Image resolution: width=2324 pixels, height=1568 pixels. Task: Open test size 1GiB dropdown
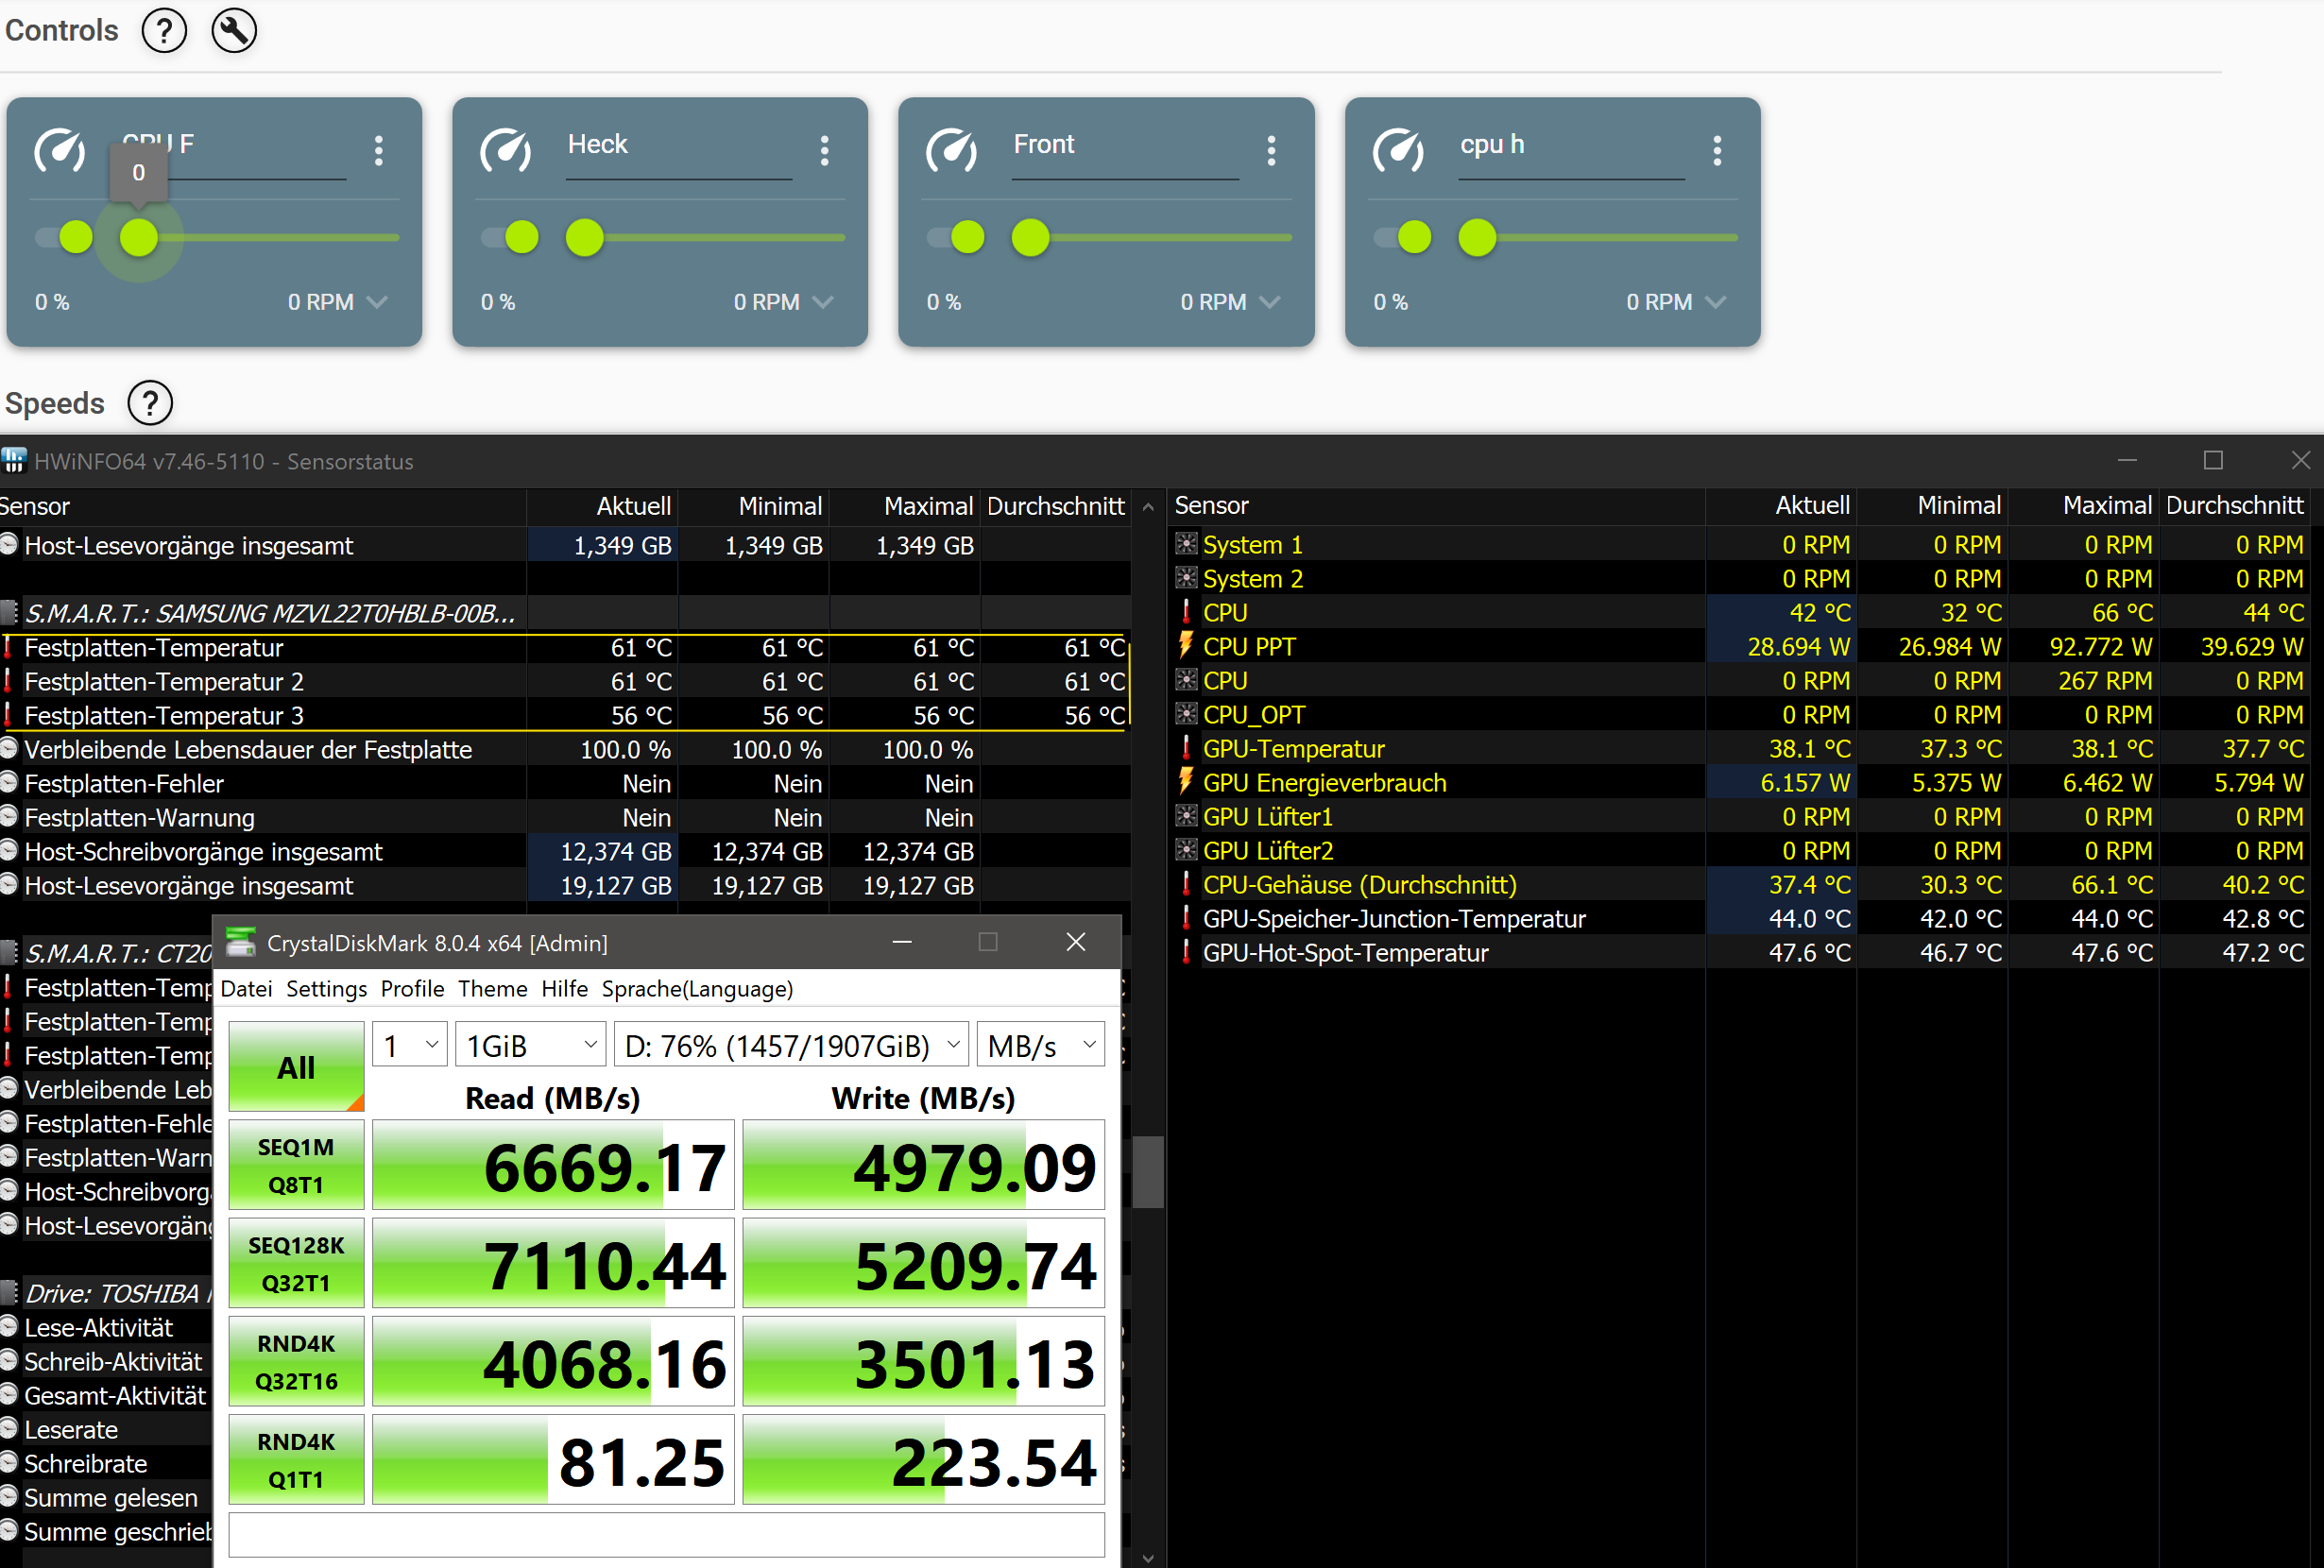coord(531,1046)
